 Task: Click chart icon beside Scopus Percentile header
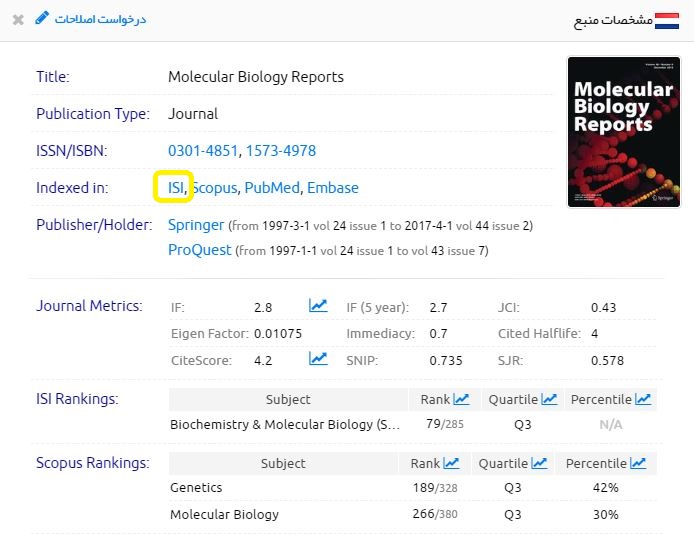(637, 463)
